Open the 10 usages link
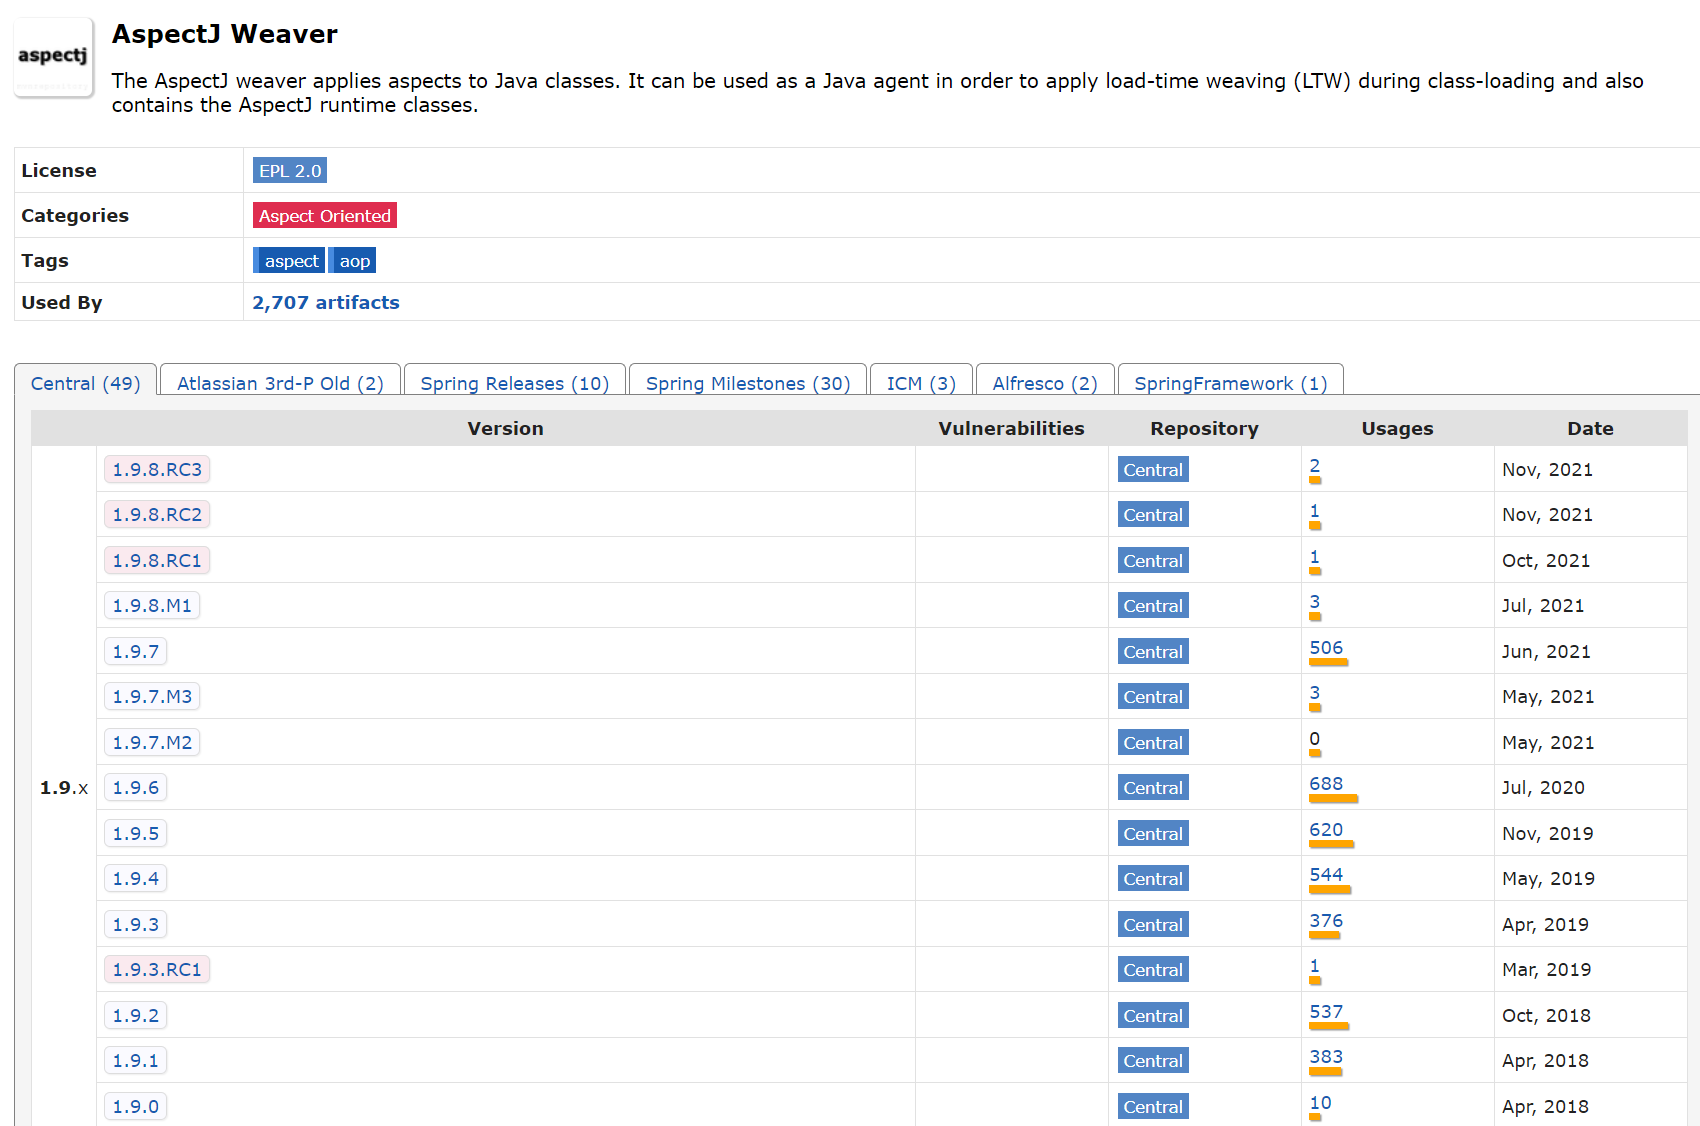Image resolution: width=1700 pixels, height=1126 pixels. click(1320, 1102)
